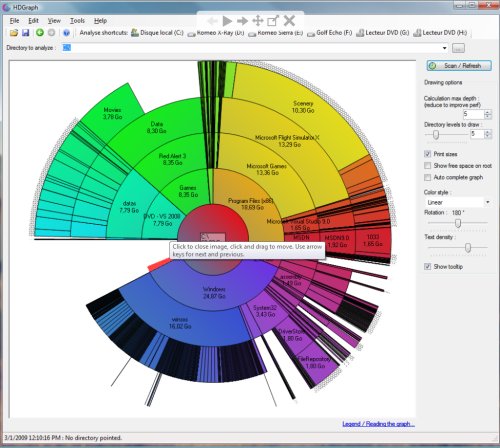
Task: Open the Tools menu
Action: (x=77, y=21)
